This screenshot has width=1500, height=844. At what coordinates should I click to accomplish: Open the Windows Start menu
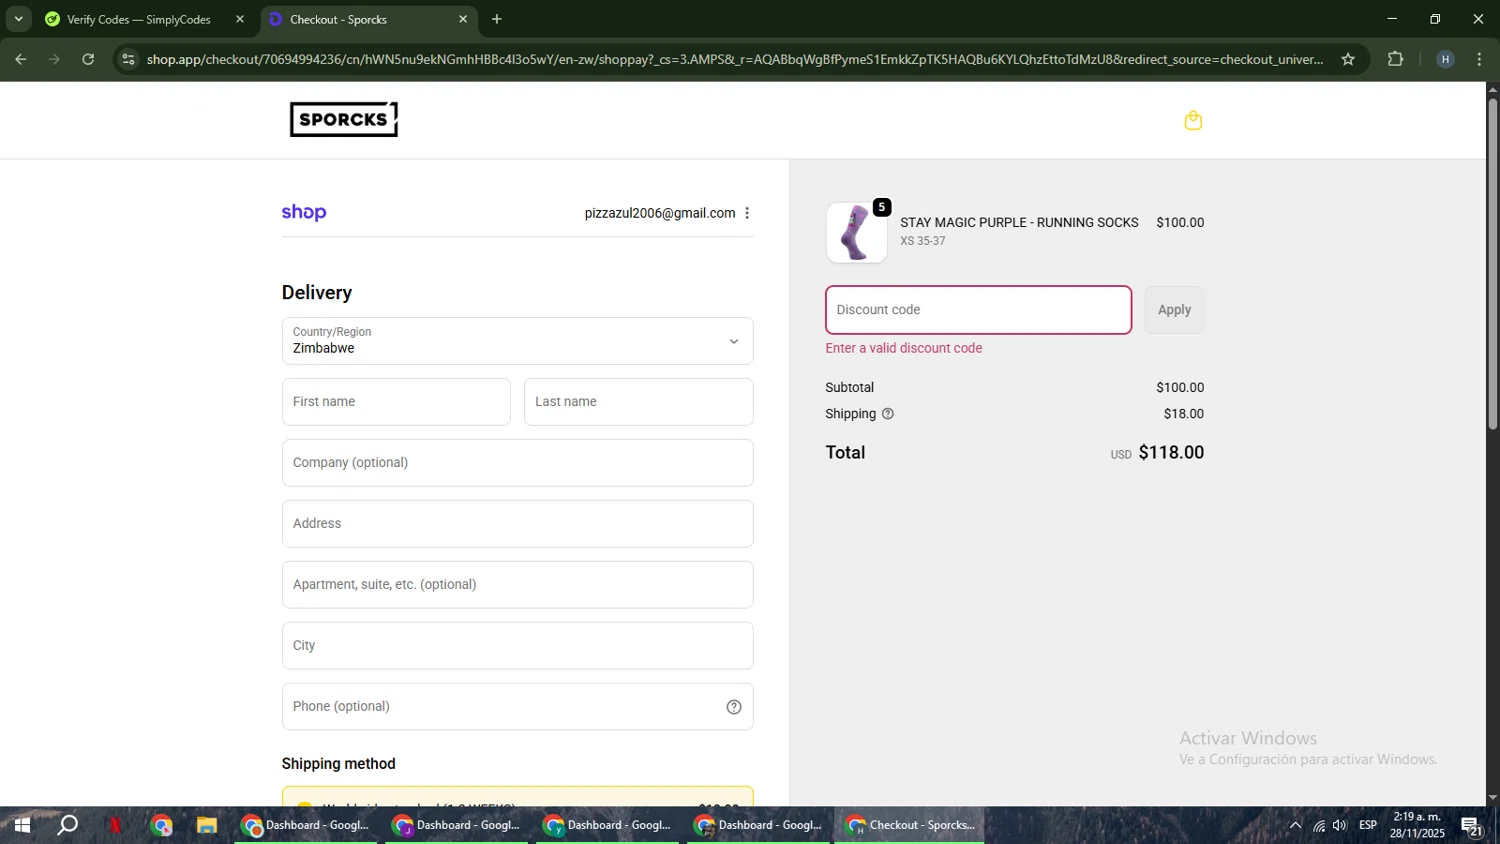[x=22, y=825]
